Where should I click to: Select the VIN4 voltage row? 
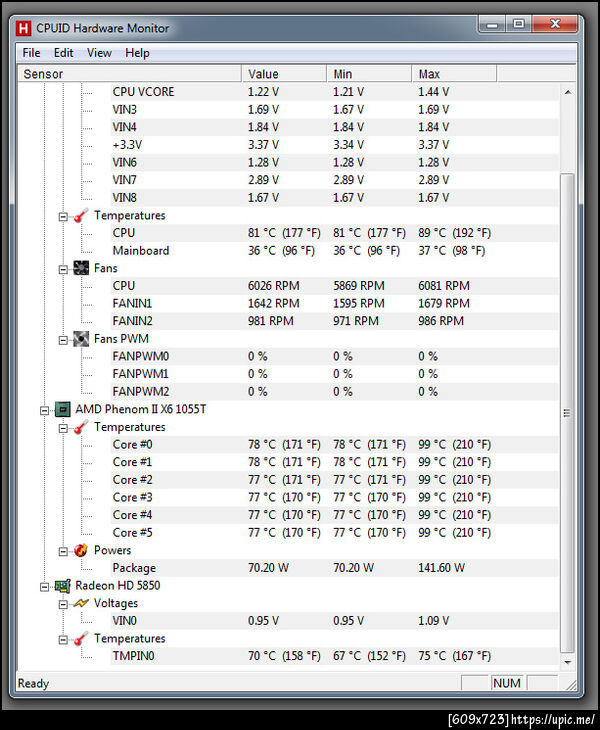(334, 127)
